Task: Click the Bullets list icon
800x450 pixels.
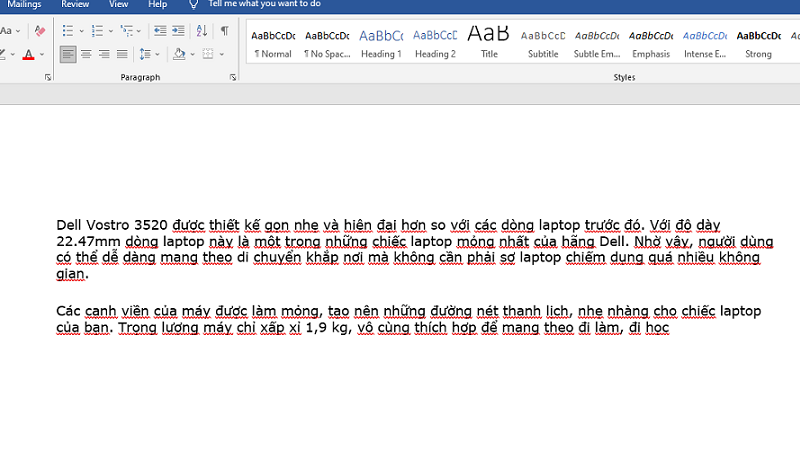Action: pos(66,31)
